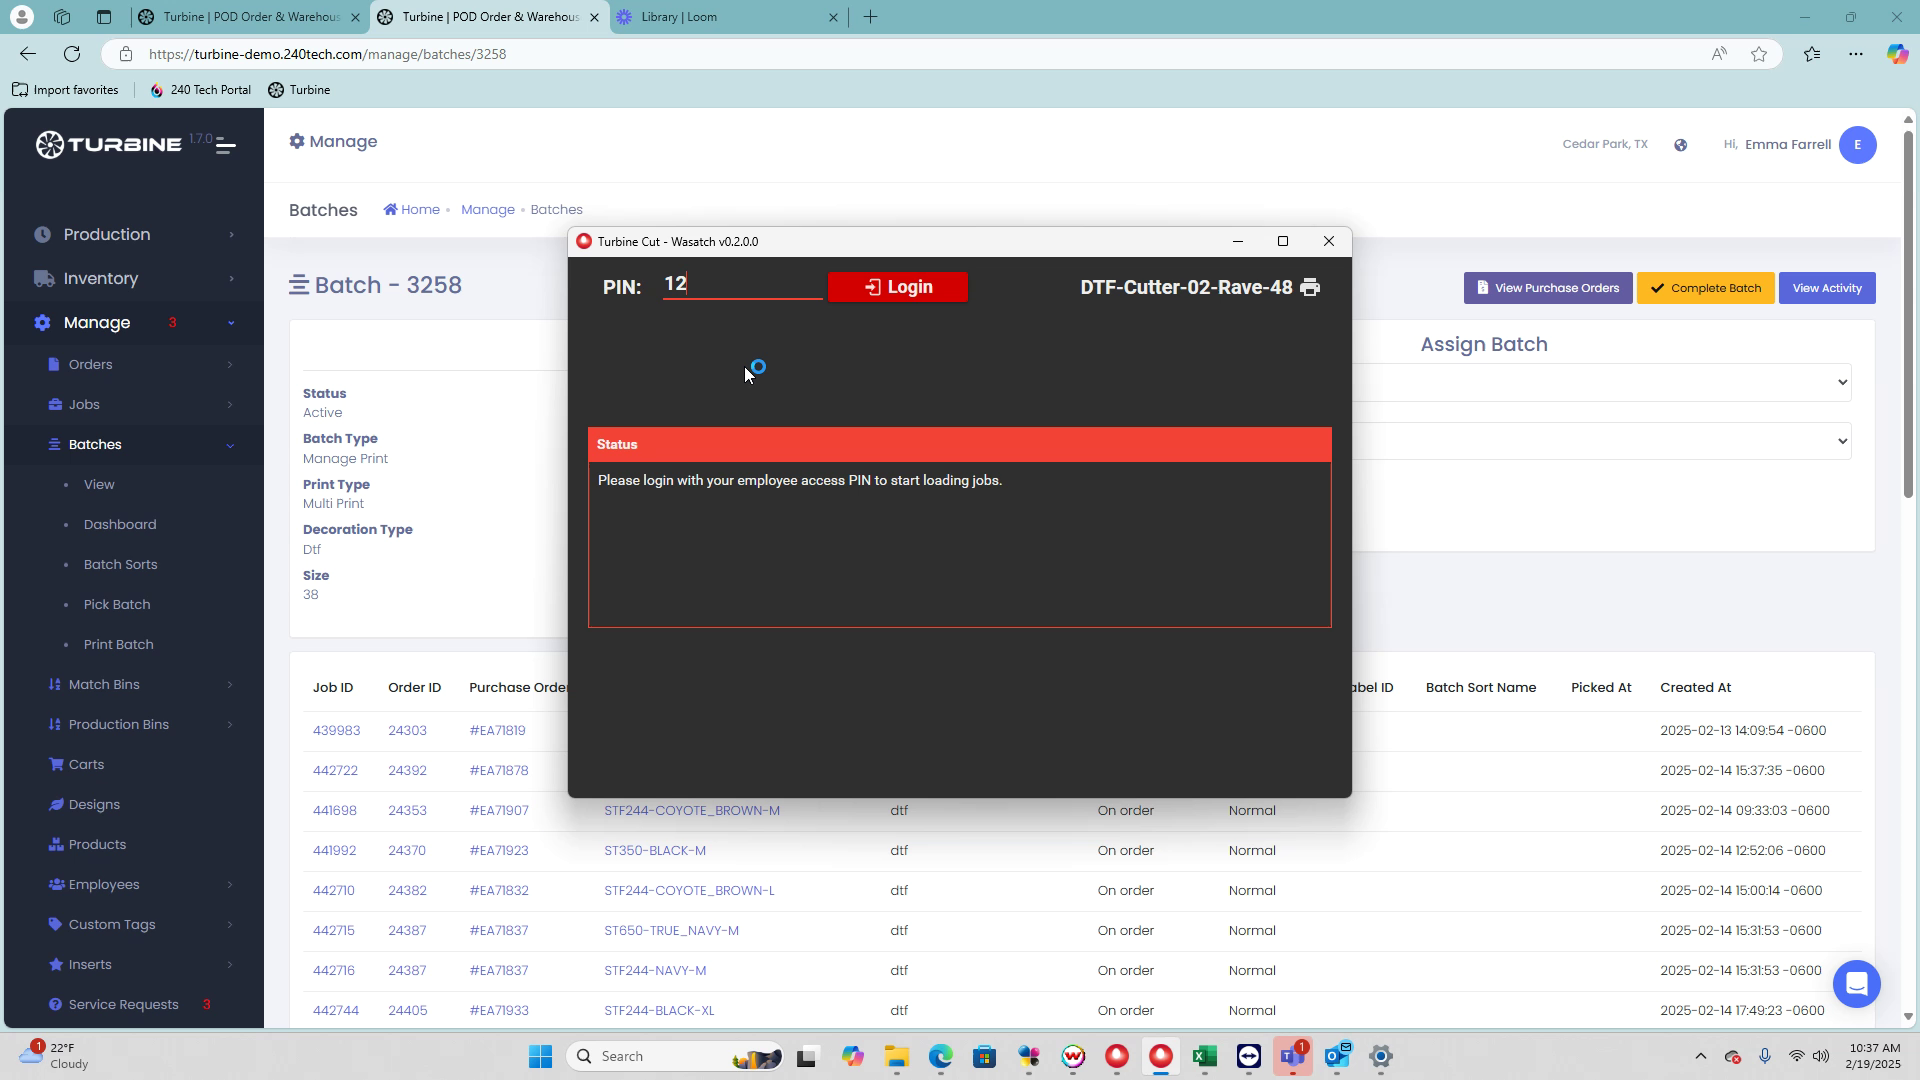Image resolution: width=1920 pixels, height=1080 pixels.
Task: Click the Carts icon in the sidebar
Action: pyautogui.click(x=56, y=765)
